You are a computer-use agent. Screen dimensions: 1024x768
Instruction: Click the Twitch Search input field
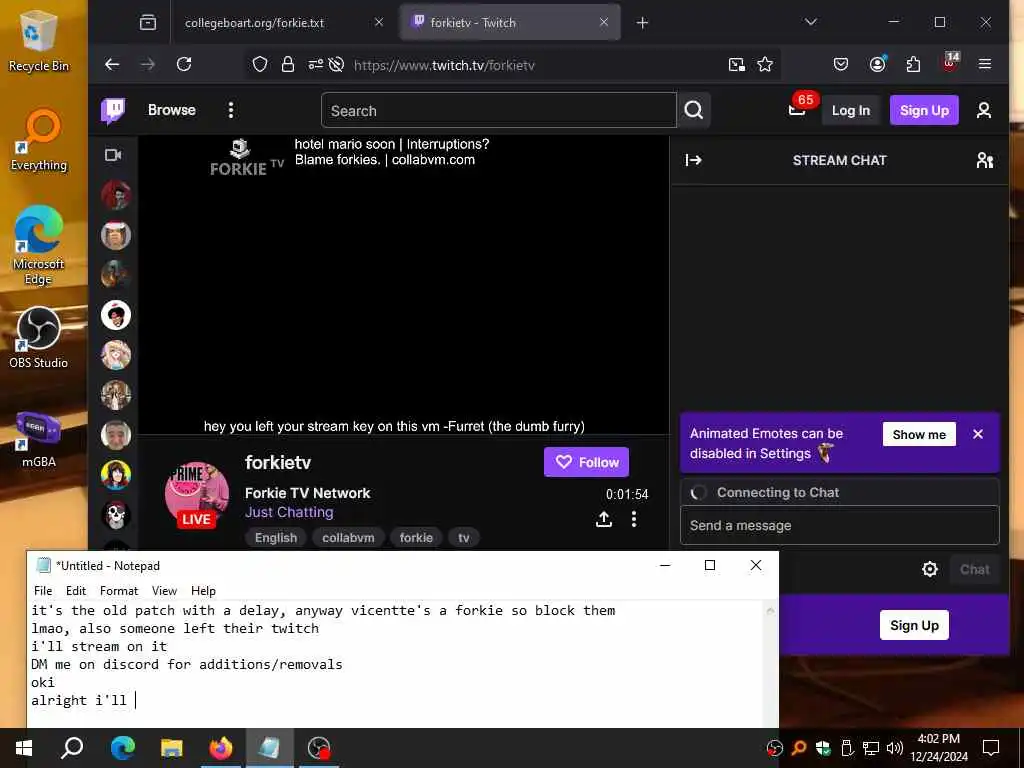pos(499,110)
